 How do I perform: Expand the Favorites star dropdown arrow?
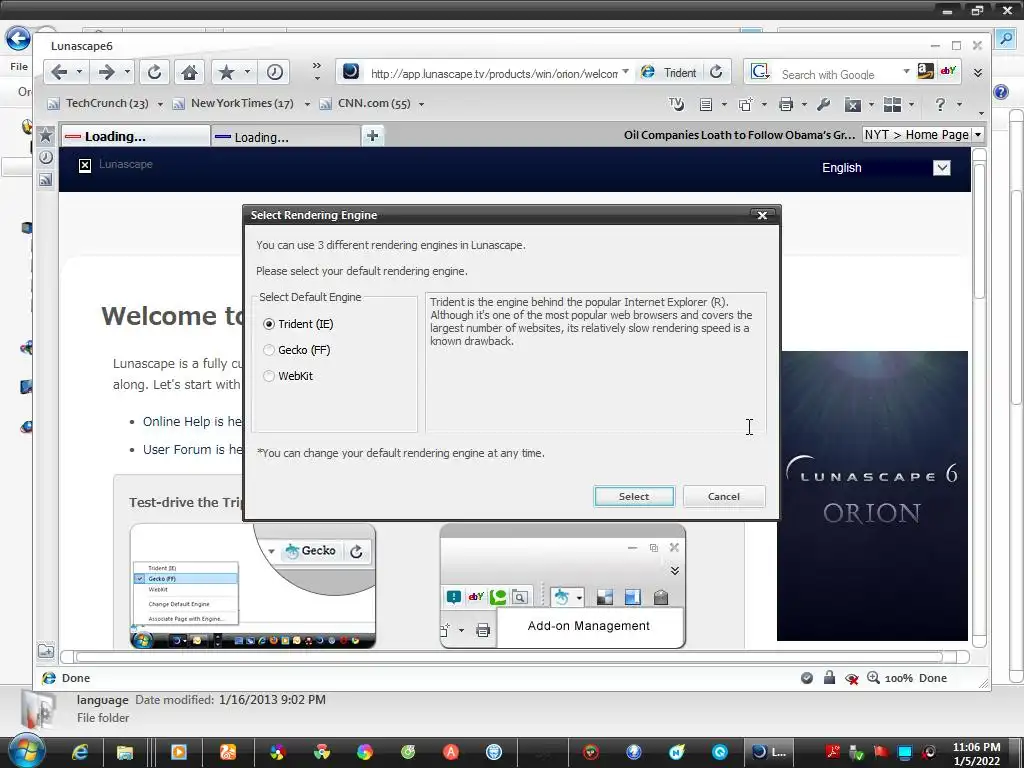click(248, 72)
